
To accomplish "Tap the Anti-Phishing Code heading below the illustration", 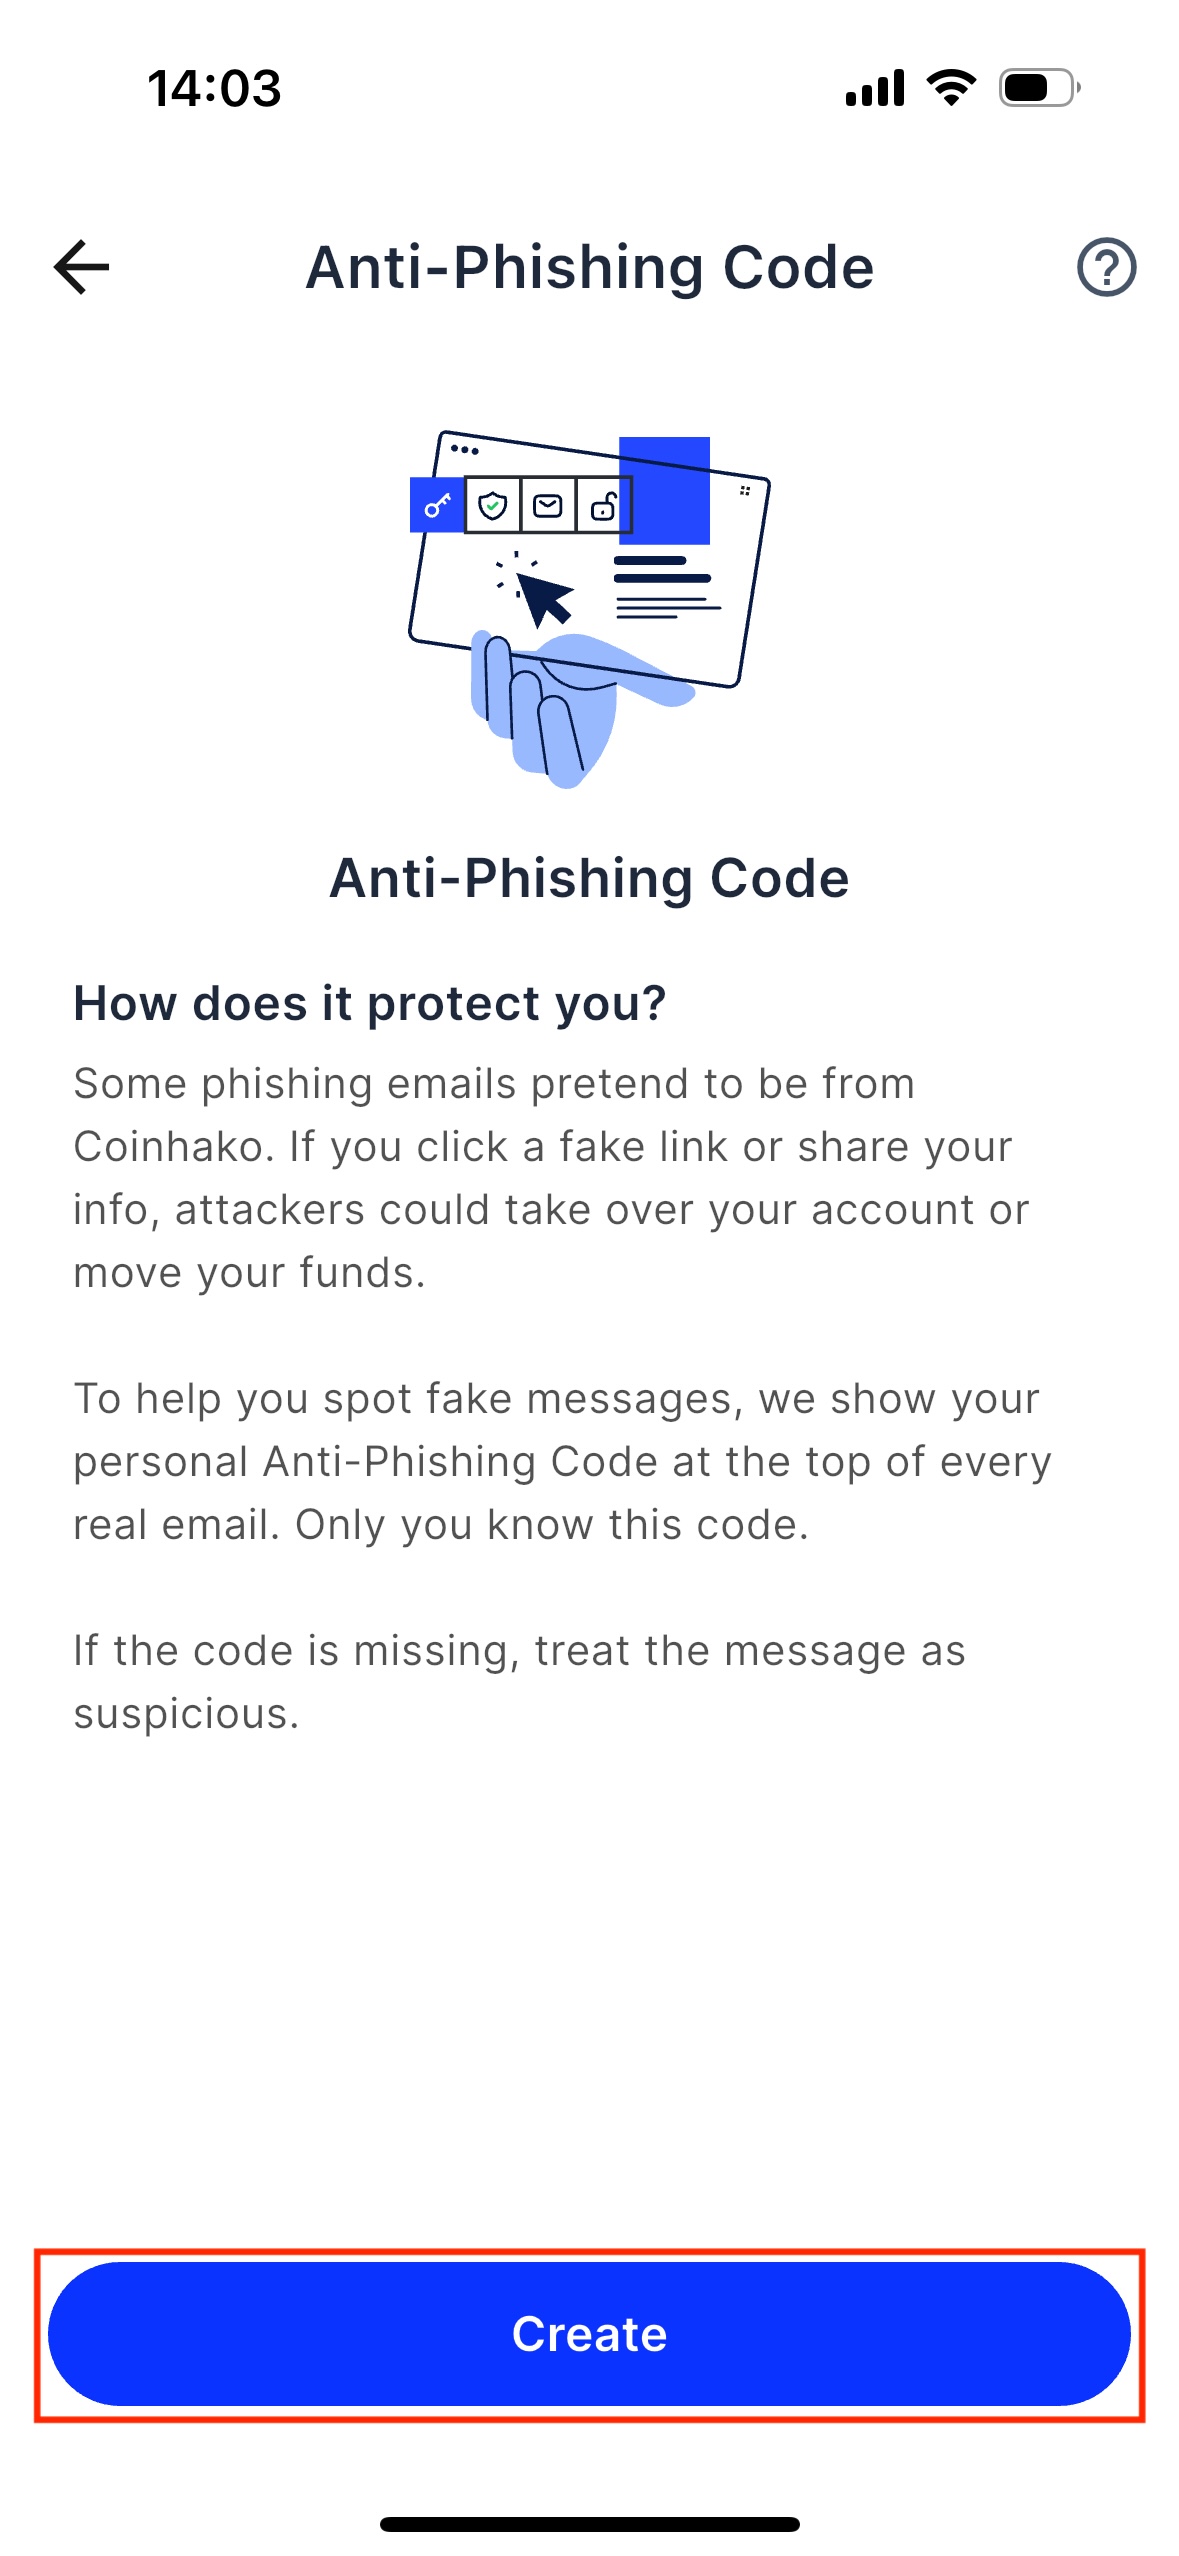I will pyautogui.click(x=590, y=878).
